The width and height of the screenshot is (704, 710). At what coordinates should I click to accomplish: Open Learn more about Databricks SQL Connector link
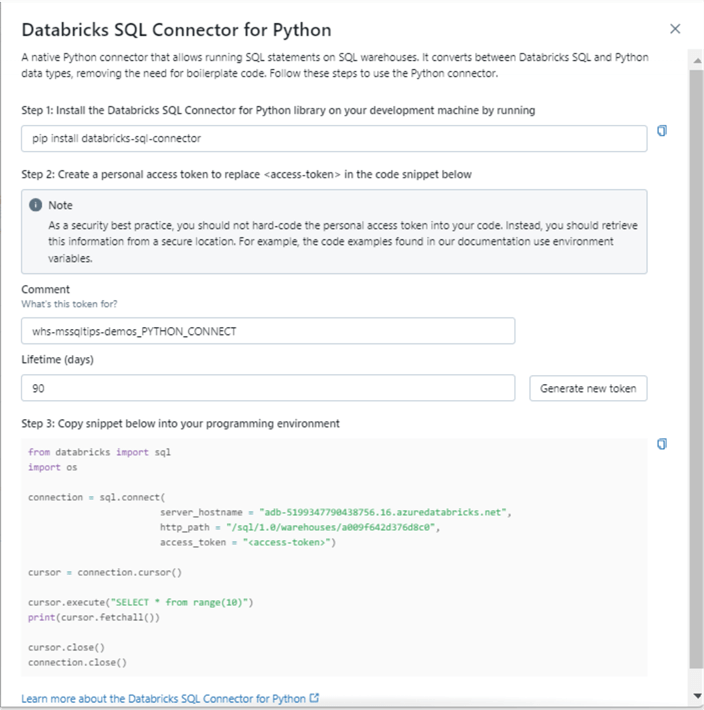164,698
